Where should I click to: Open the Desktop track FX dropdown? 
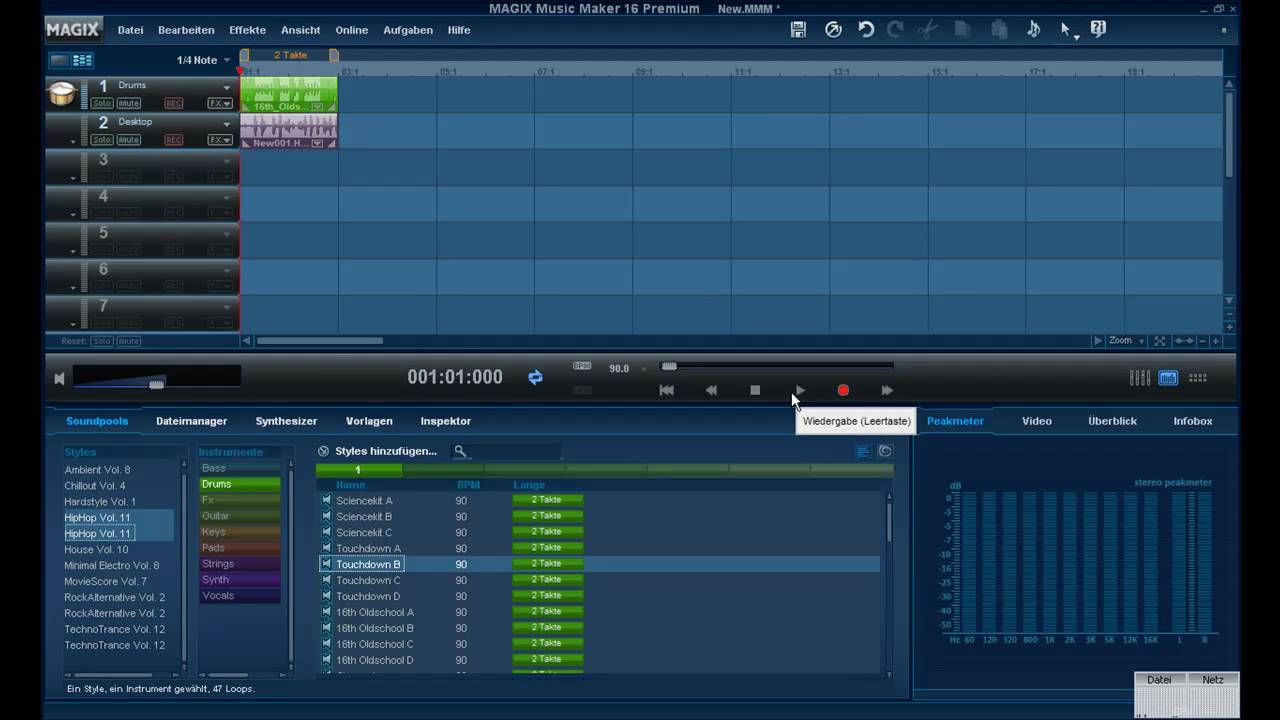(x=220, y=140)
